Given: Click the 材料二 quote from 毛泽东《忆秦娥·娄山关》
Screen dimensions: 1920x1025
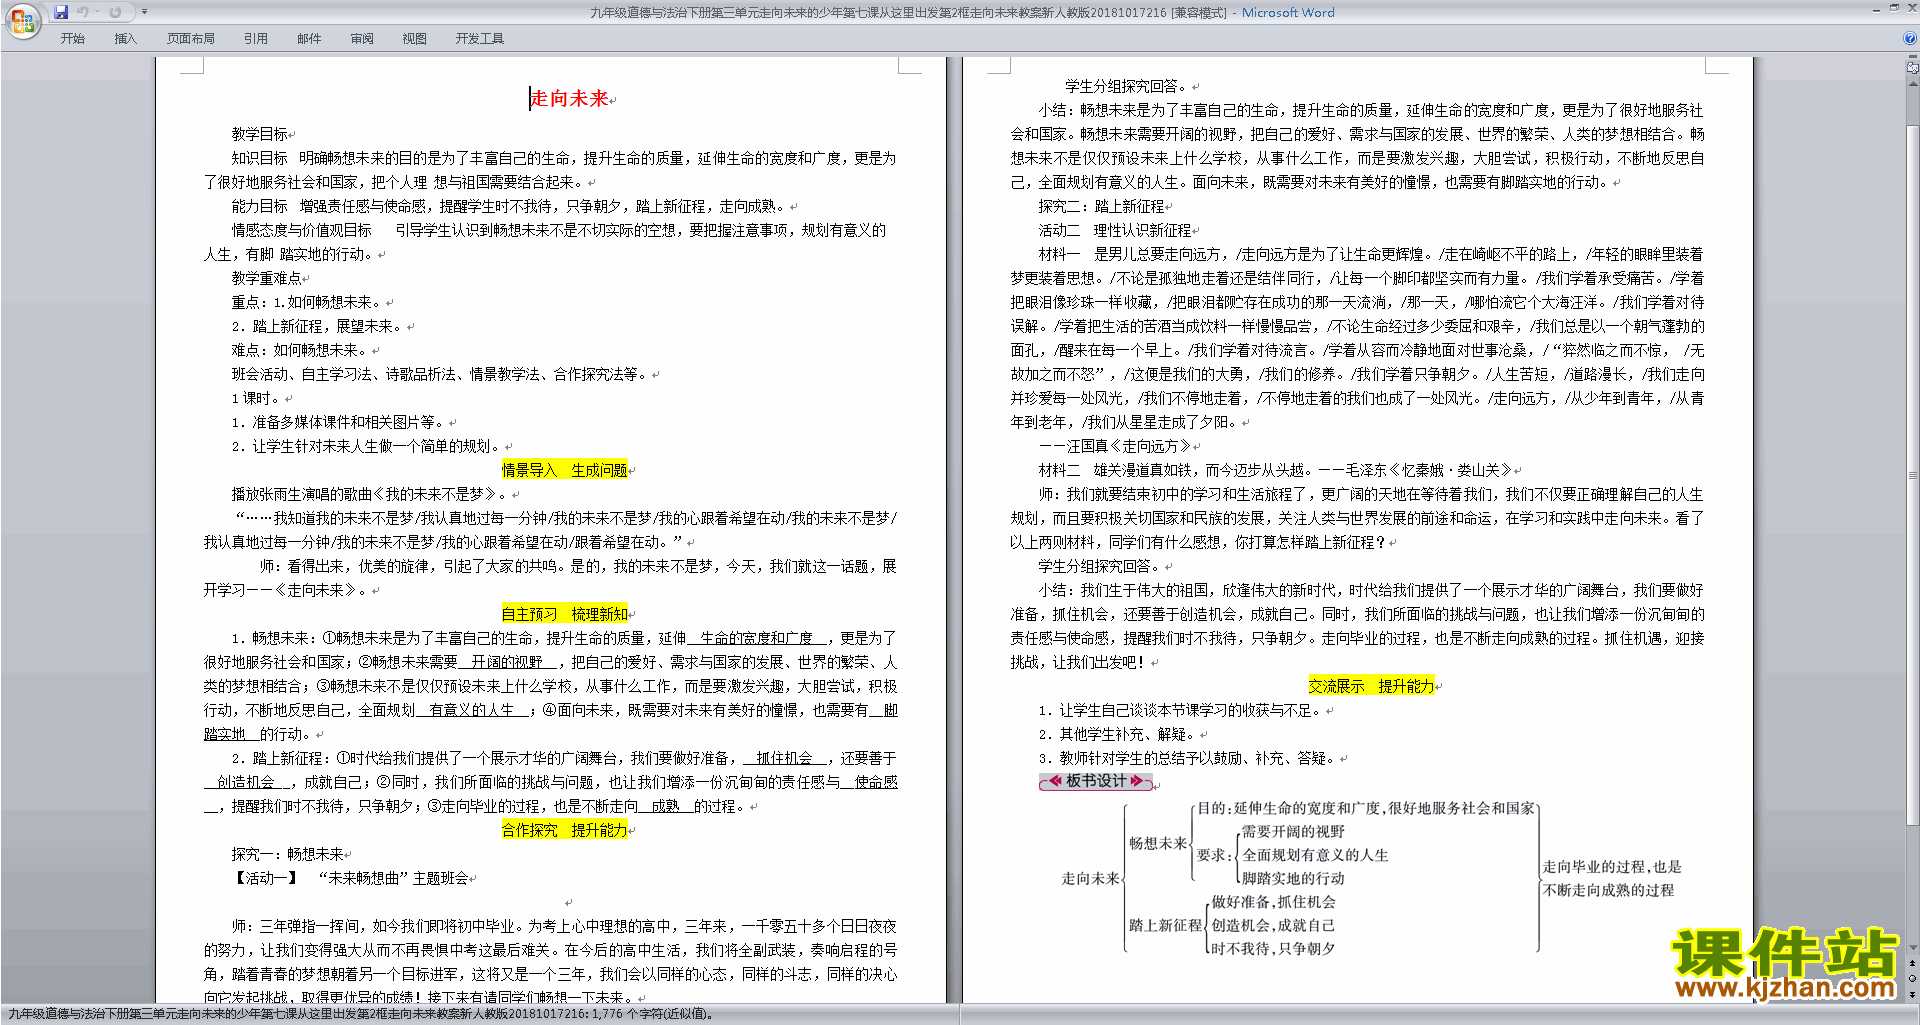Looking at the screenshot, I should [x=1276, y=470].
